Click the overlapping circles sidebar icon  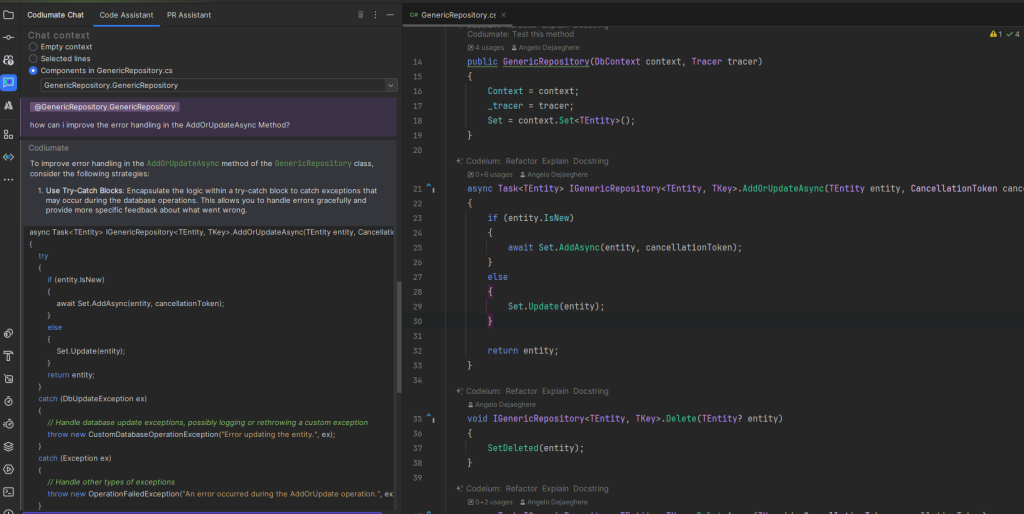tap(8, 334)
